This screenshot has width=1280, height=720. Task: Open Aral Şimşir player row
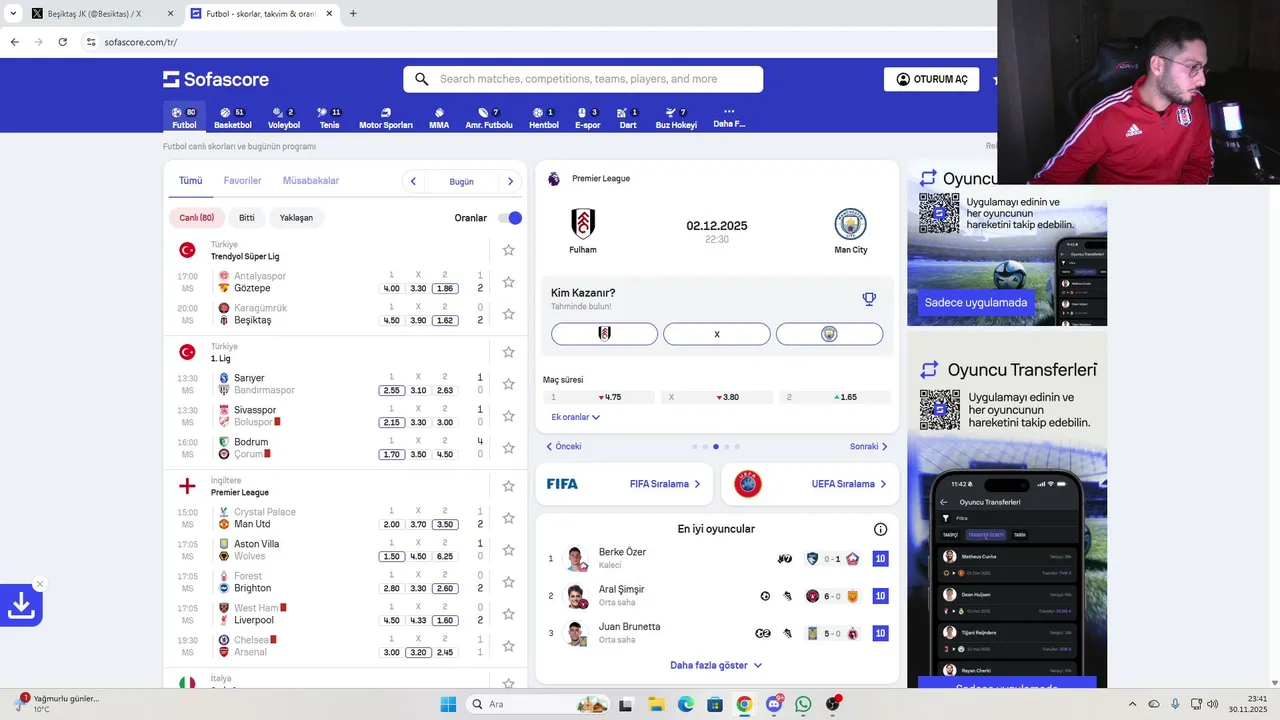(x=717, y=596)
